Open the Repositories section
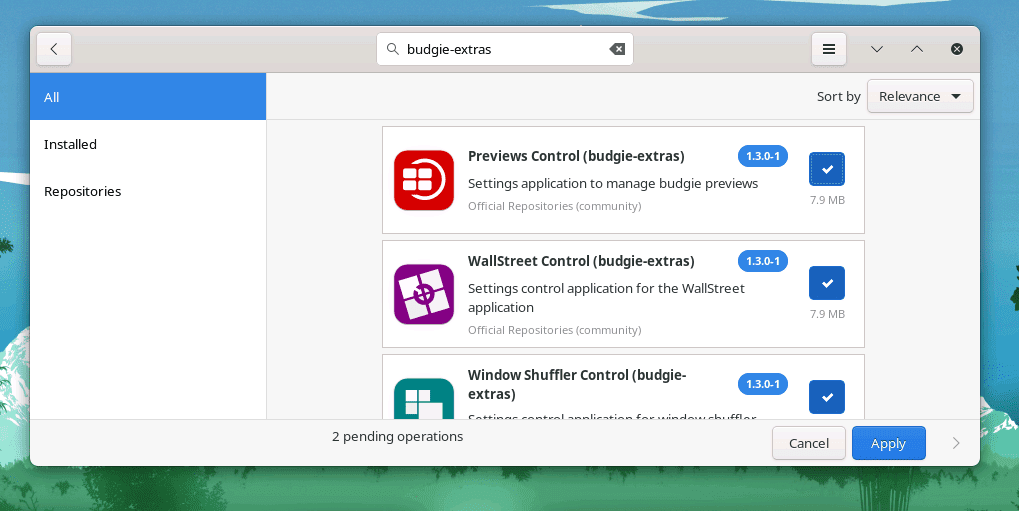Viewport: 1019px width, 511px height. coord(148,191)
